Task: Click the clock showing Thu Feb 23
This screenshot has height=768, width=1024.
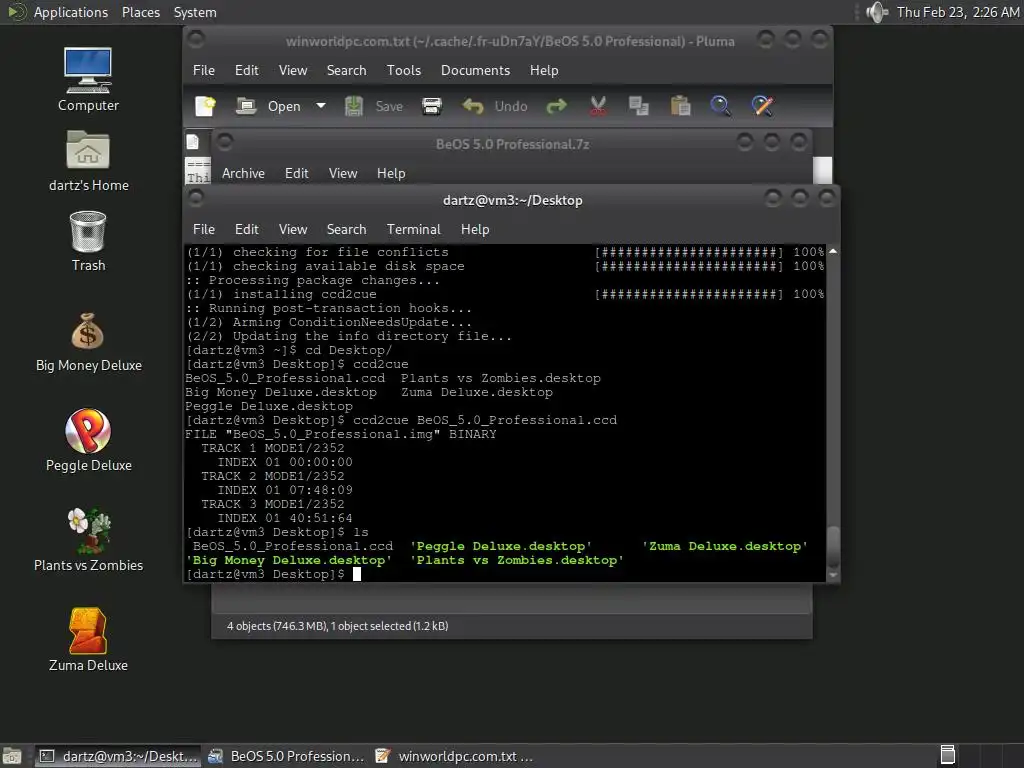Action: [x=957, y=12]
